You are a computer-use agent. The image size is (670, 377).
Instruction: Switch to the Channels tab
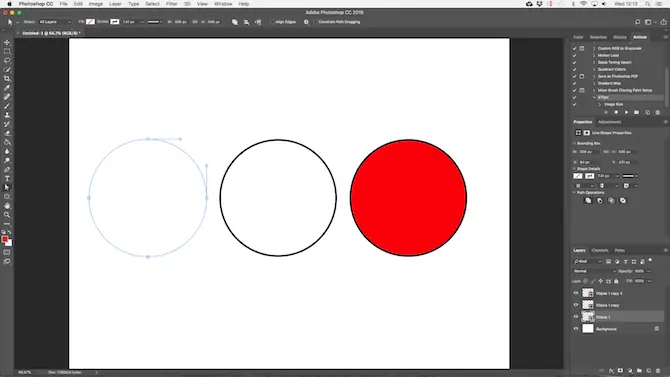[599, 250]
